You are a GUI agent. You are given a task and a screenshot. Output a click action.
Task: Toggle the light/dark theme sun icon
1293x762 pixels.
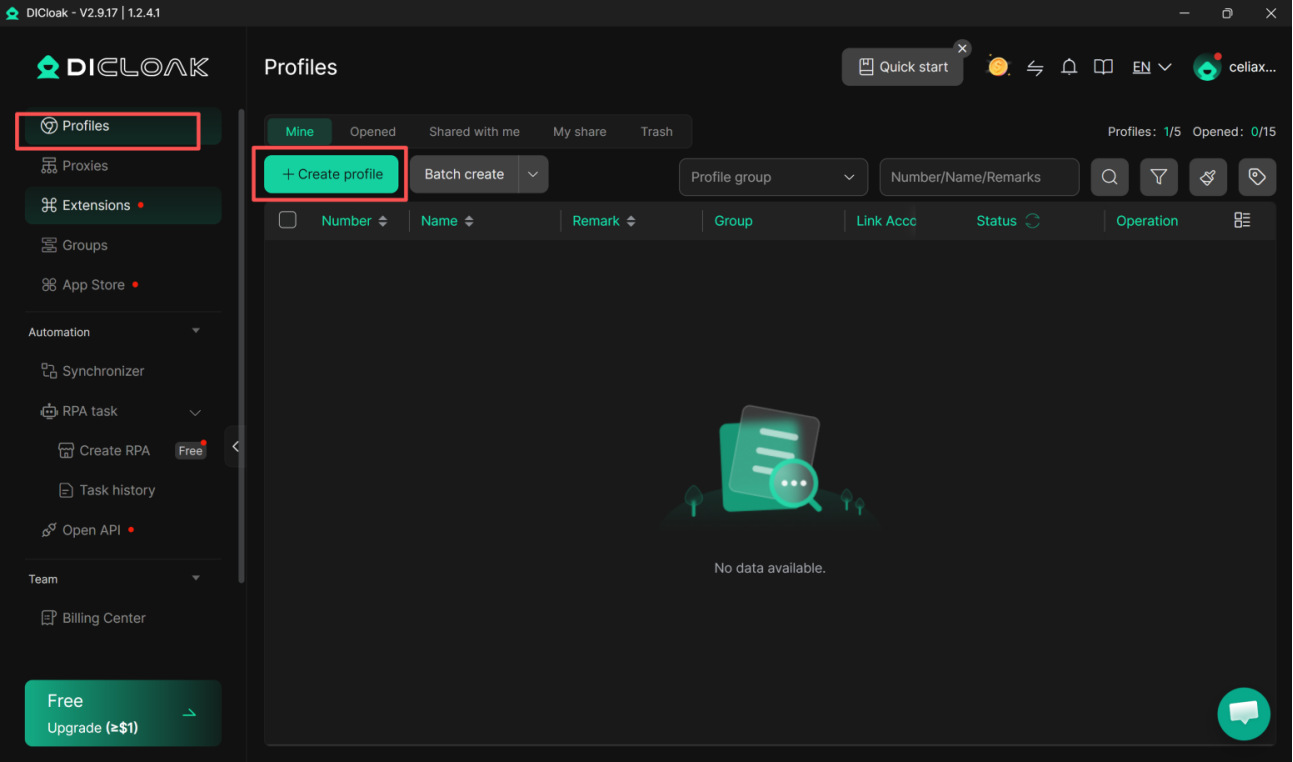pyautogui.click(x=998, y=67)
